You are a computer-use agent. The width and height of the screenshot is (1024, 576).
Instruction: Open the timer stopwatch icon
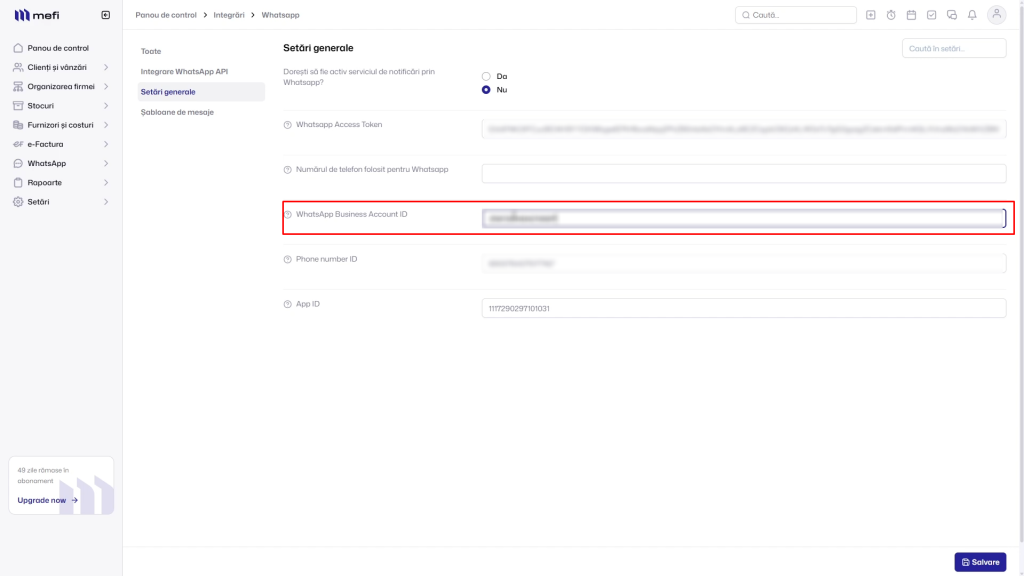[891, 15]
